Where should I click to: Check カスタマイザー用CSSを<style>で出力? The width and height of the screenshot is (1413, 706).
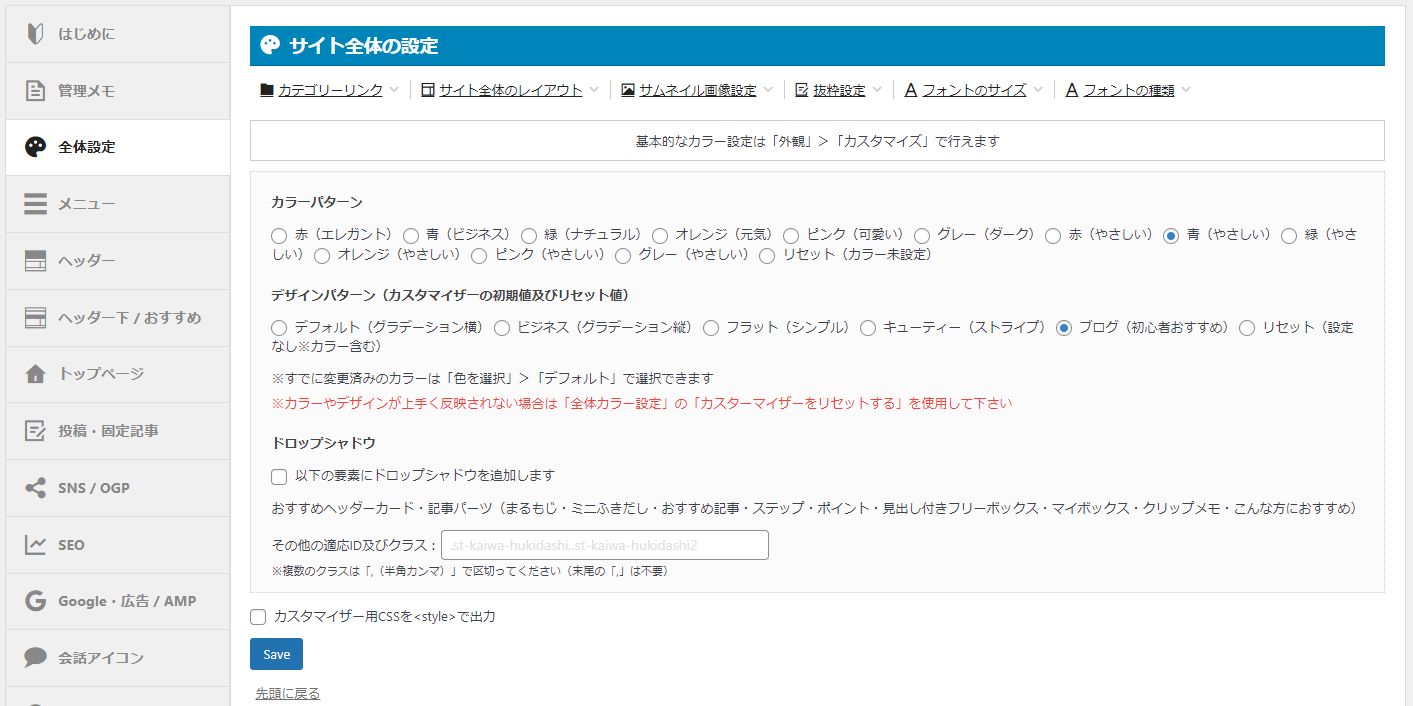[x=258, y=617]
